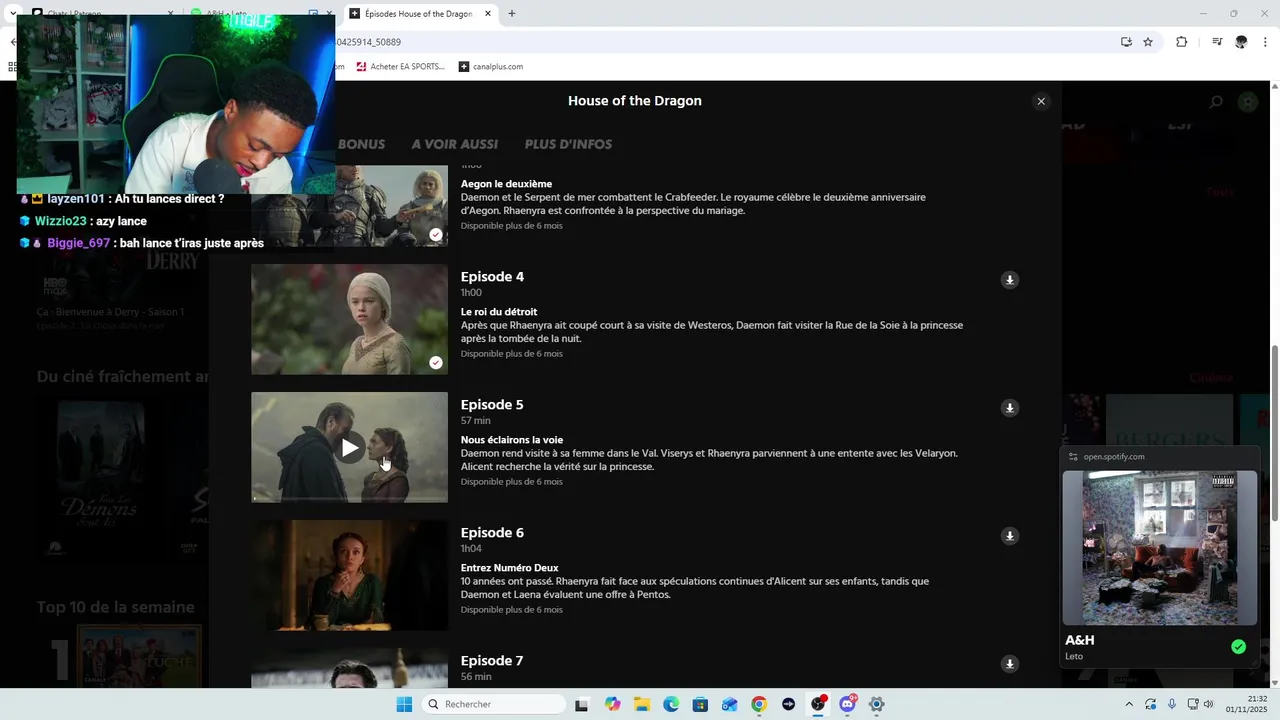Screen dimensions: 1280x720
Task: Play Episode 5 via the thumbnail play button
Action: 349,448
